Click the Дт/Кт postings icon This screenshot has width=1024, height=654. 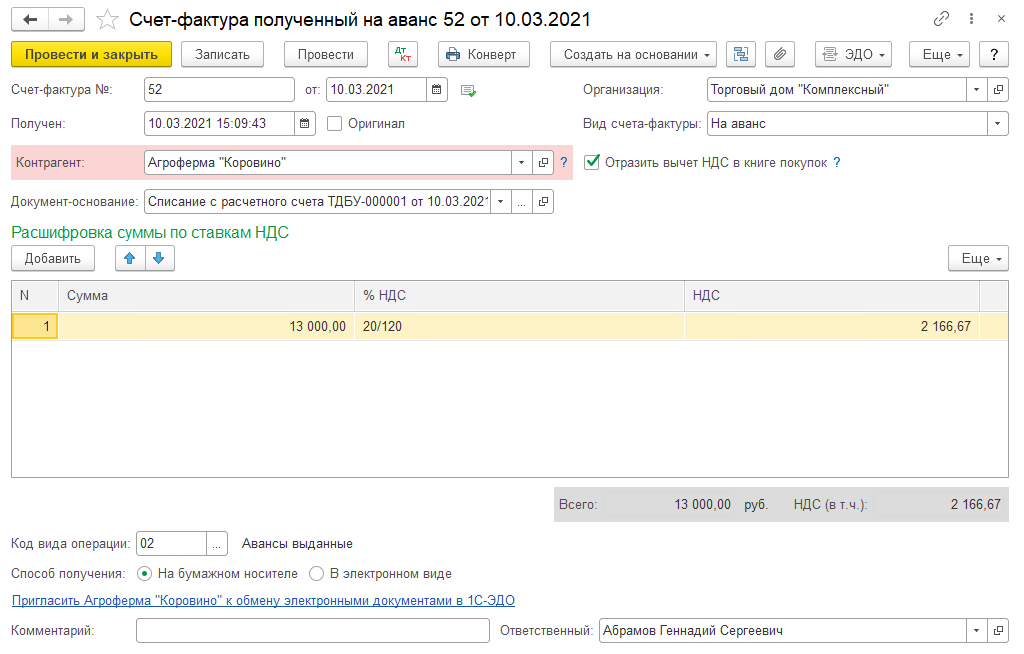(x=403, y=54)
